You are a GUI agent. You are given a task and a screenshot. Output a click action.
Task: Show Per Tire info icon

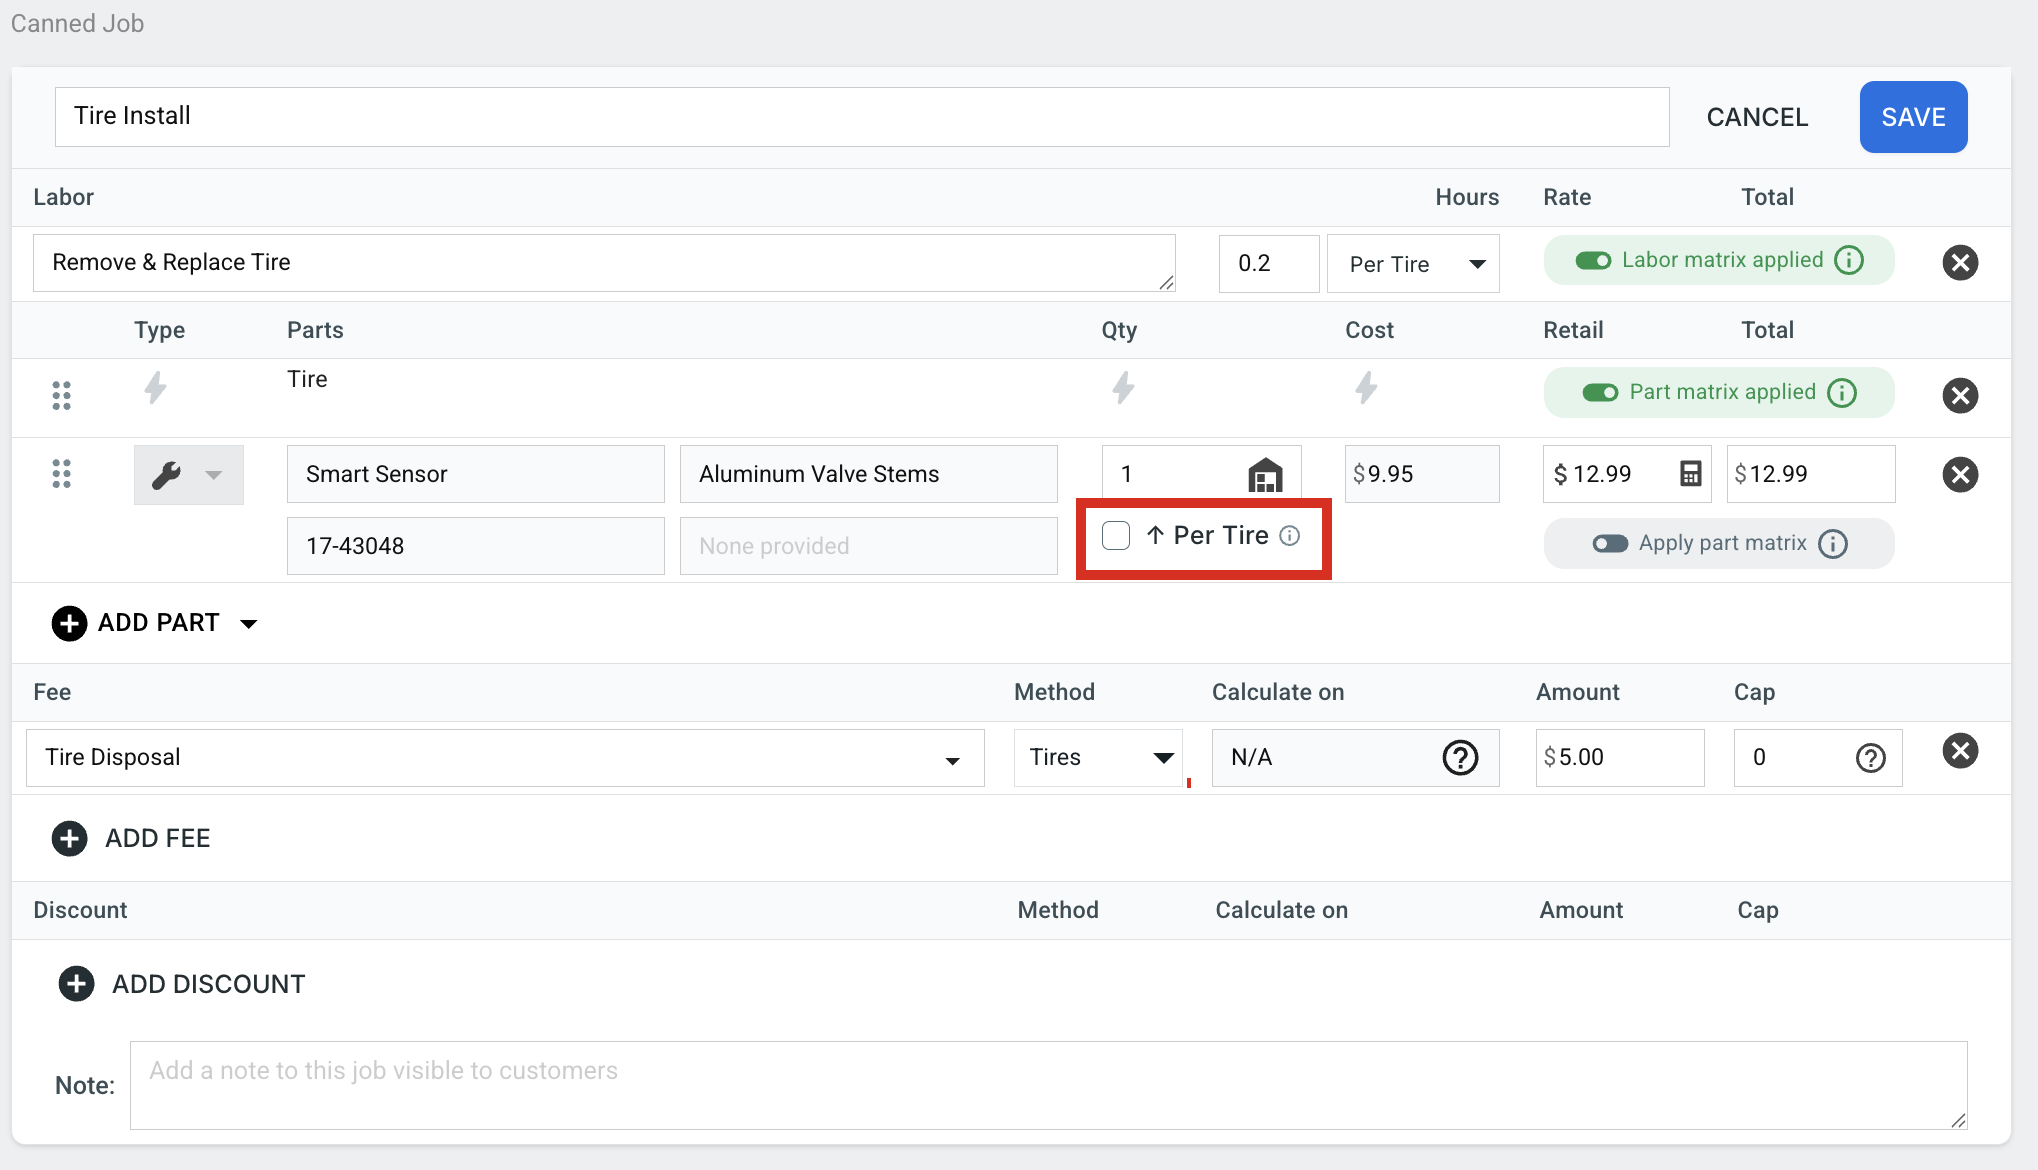click(1290, 536)
